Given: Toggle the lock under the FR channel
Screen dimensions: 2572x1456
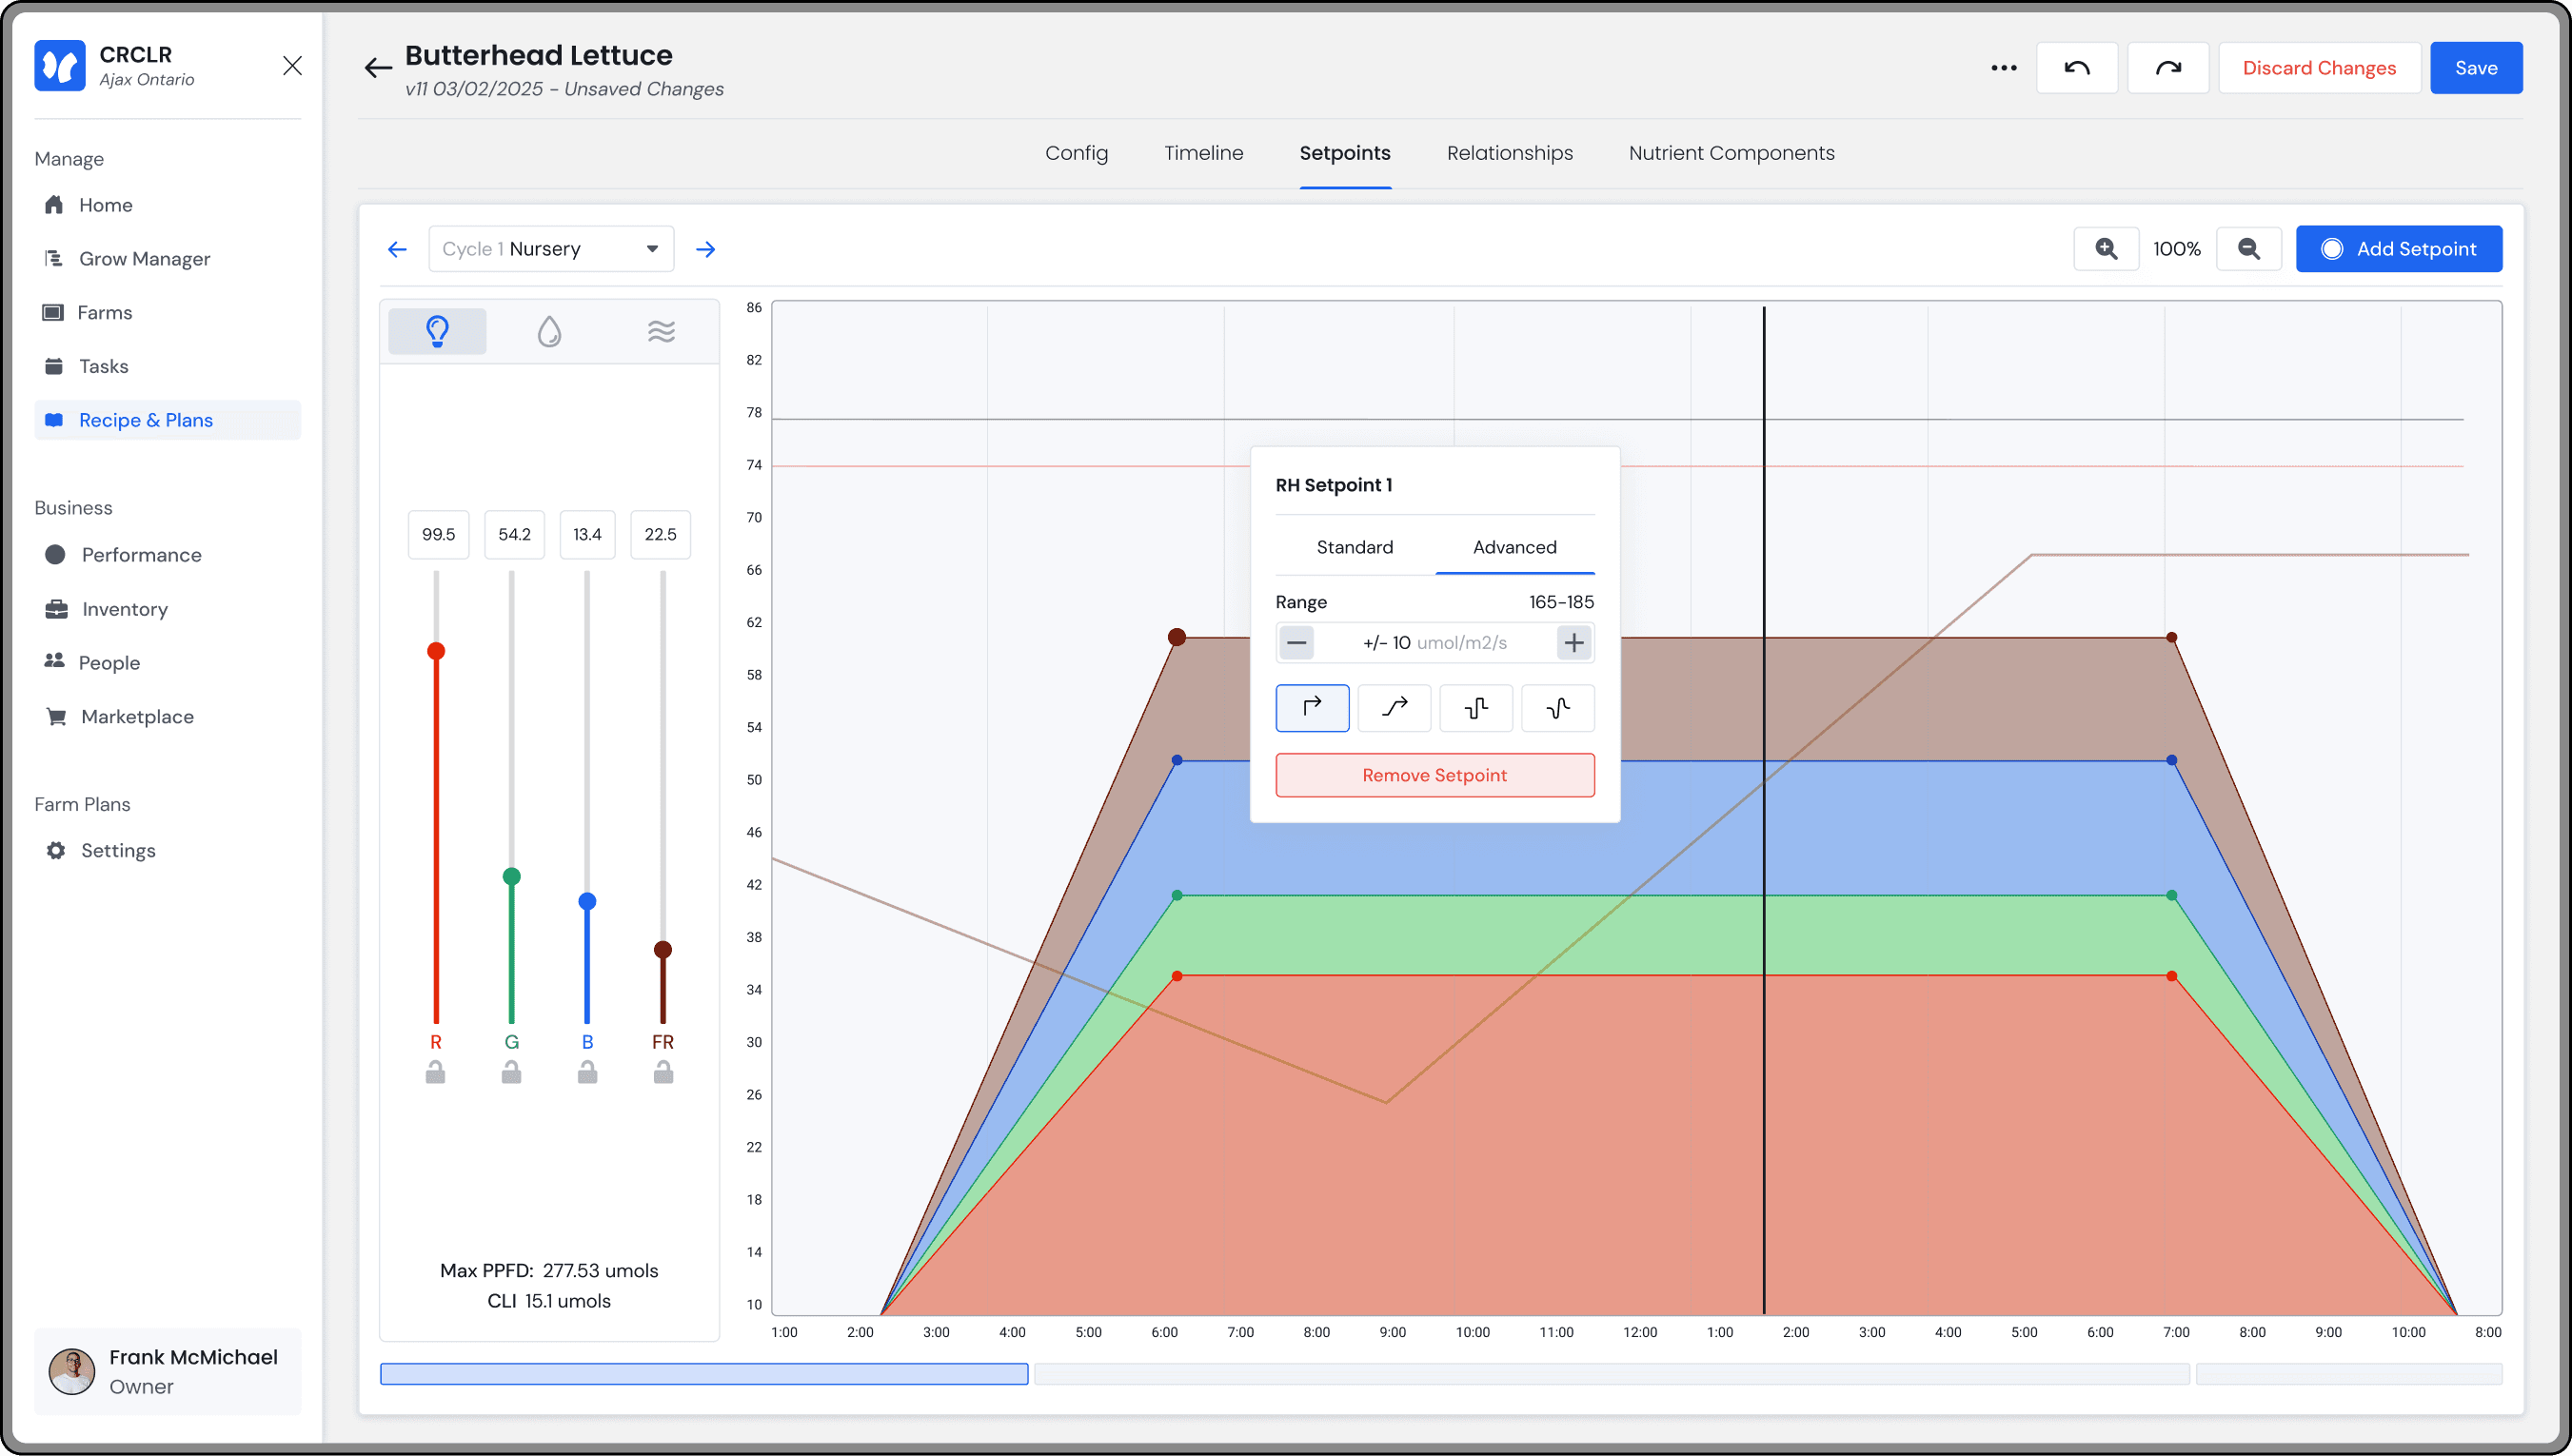Looking at the screenshot, I should [663, 1073].
